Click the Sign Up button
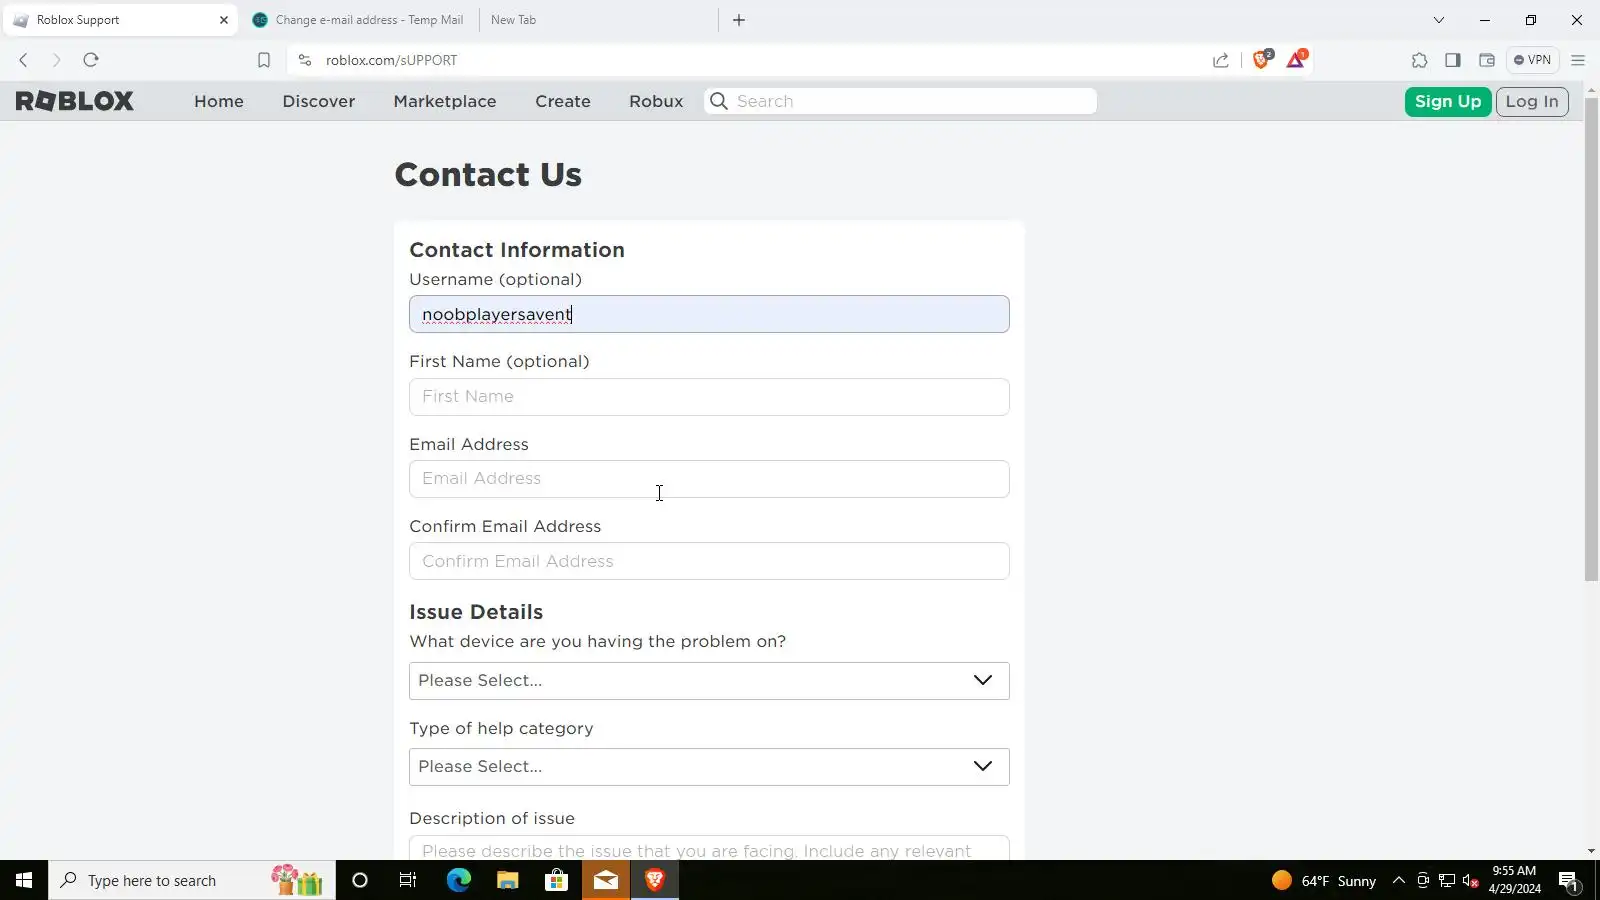 1448,101
